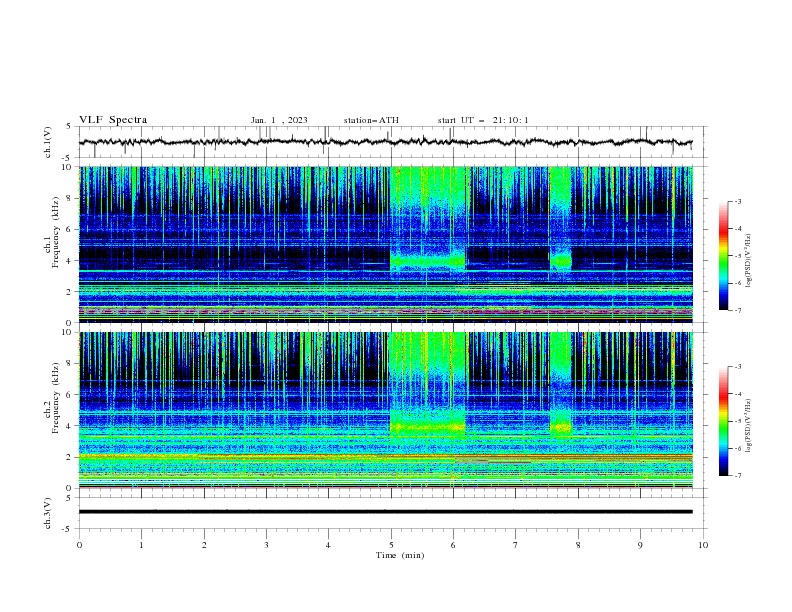Click the ch.2 colorbar "log(PSD)(V²/Hz)" label

(748, 425)
